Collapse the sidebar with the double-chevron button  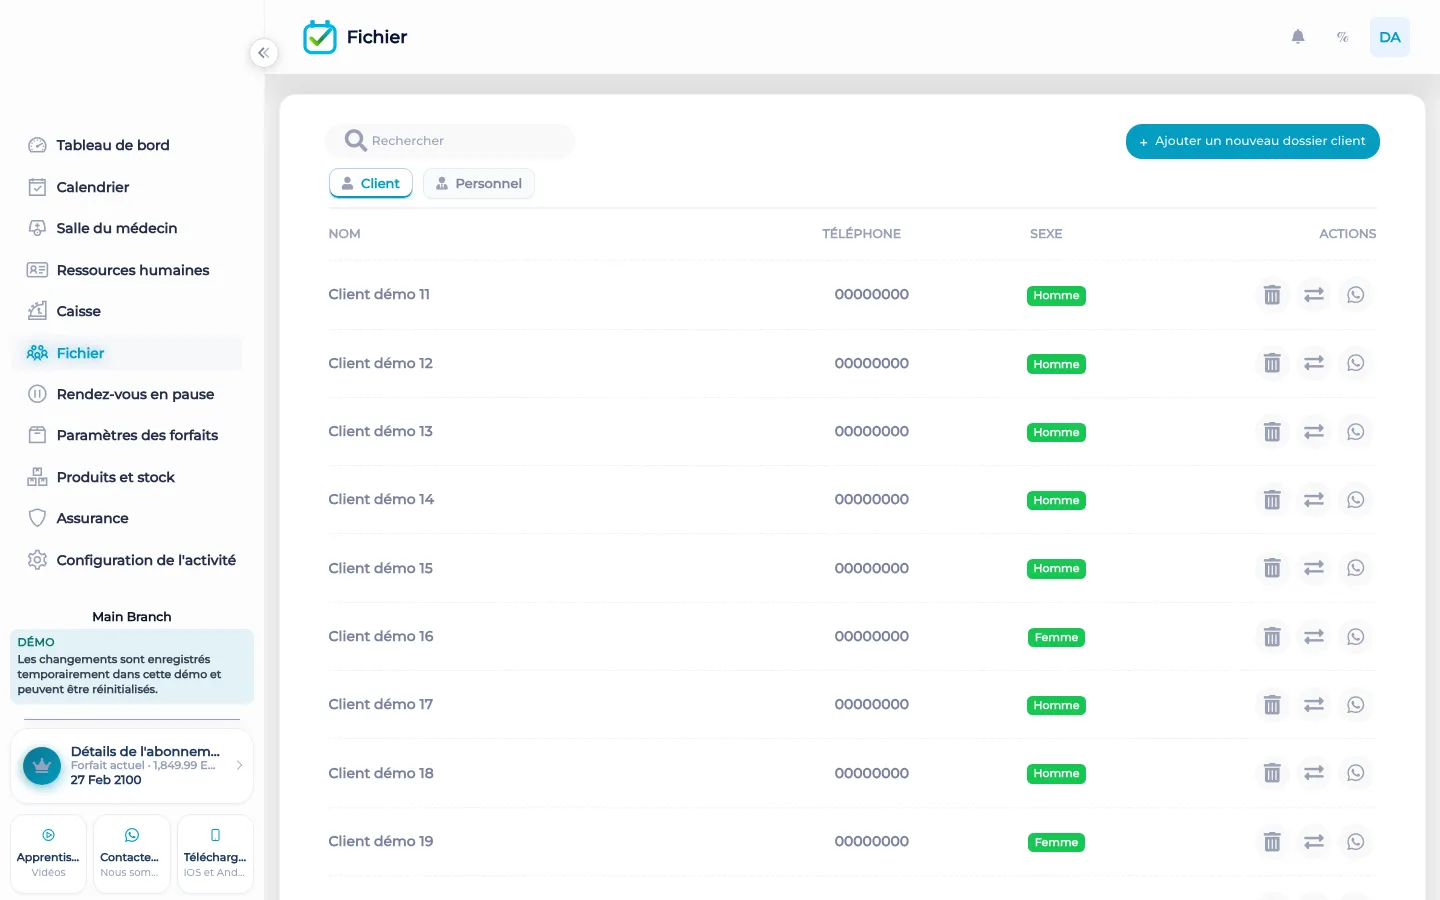coord(263,53)
